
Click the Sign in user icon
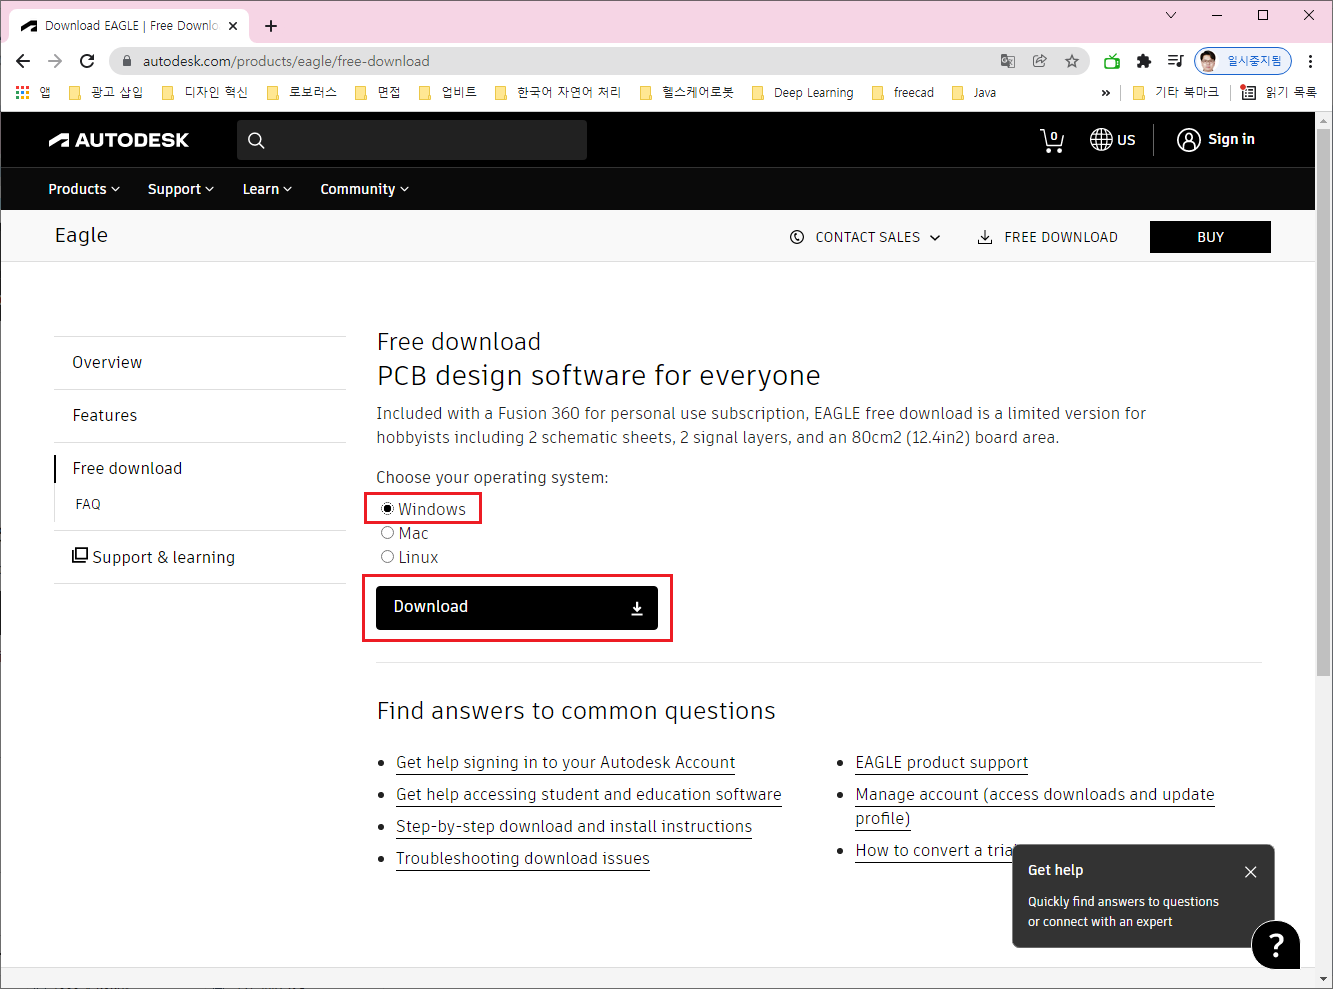[x=1188, y=140]
